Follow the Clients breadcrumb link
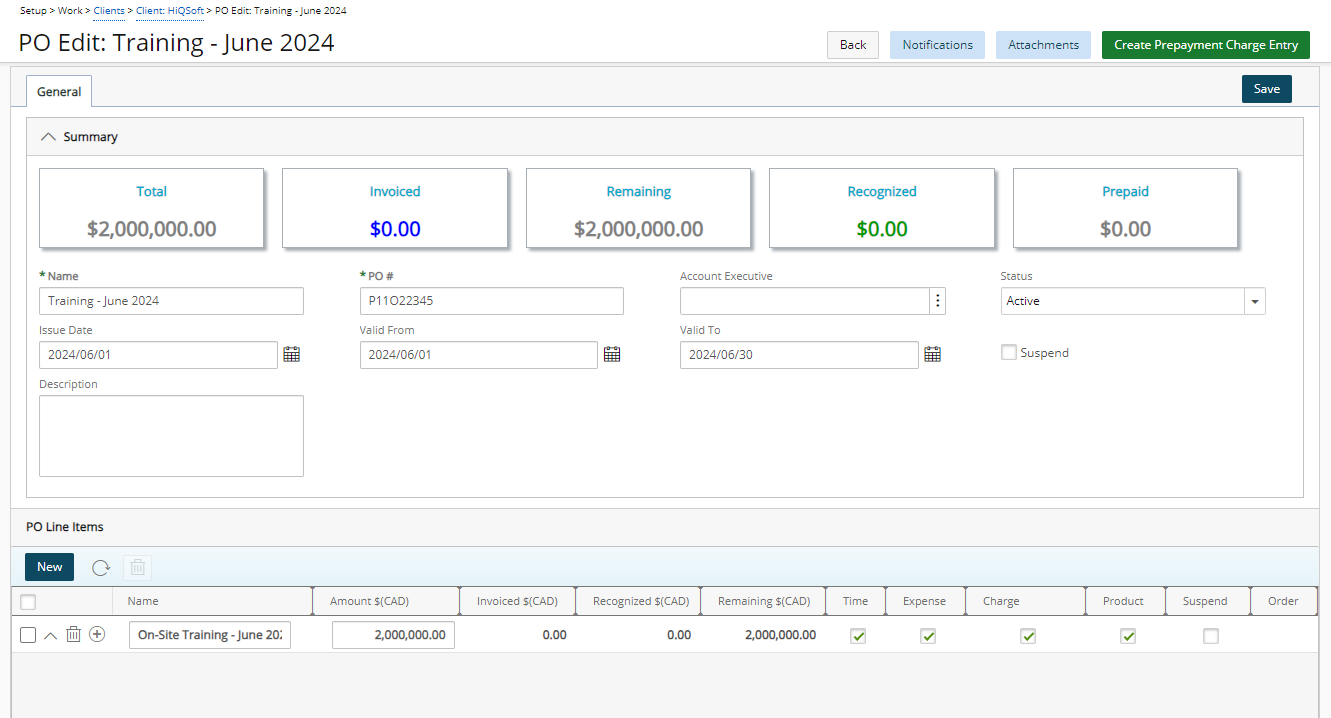This screenshot has width=1331, height=718. [109, 10]
